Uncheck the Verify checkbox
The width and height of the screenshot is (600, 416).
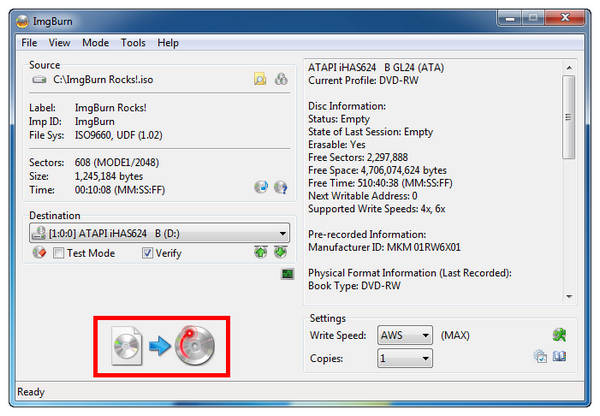click(148, 253)
